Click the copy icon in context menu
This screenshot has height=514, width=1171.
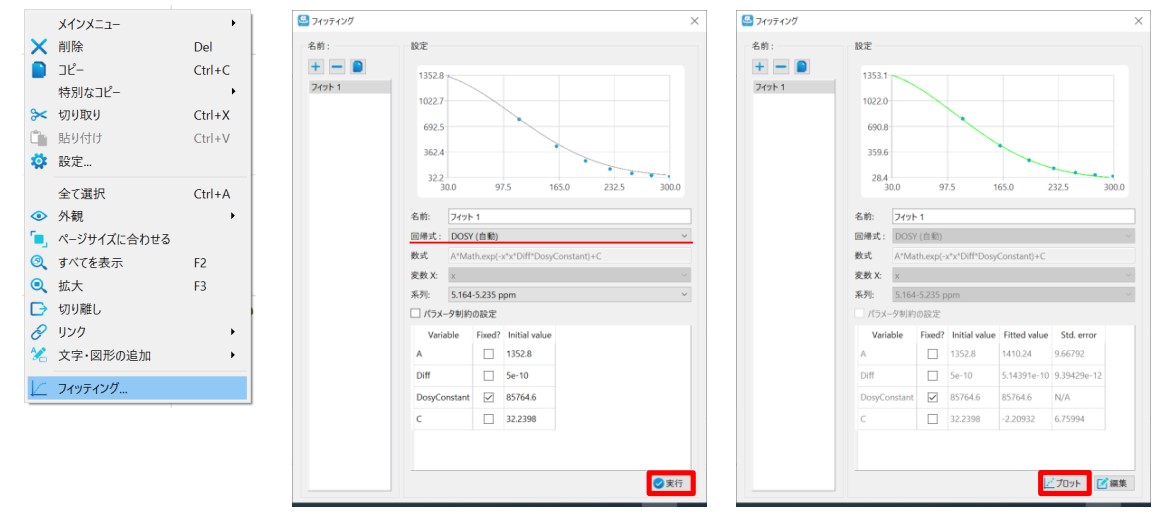coord(39,70)
